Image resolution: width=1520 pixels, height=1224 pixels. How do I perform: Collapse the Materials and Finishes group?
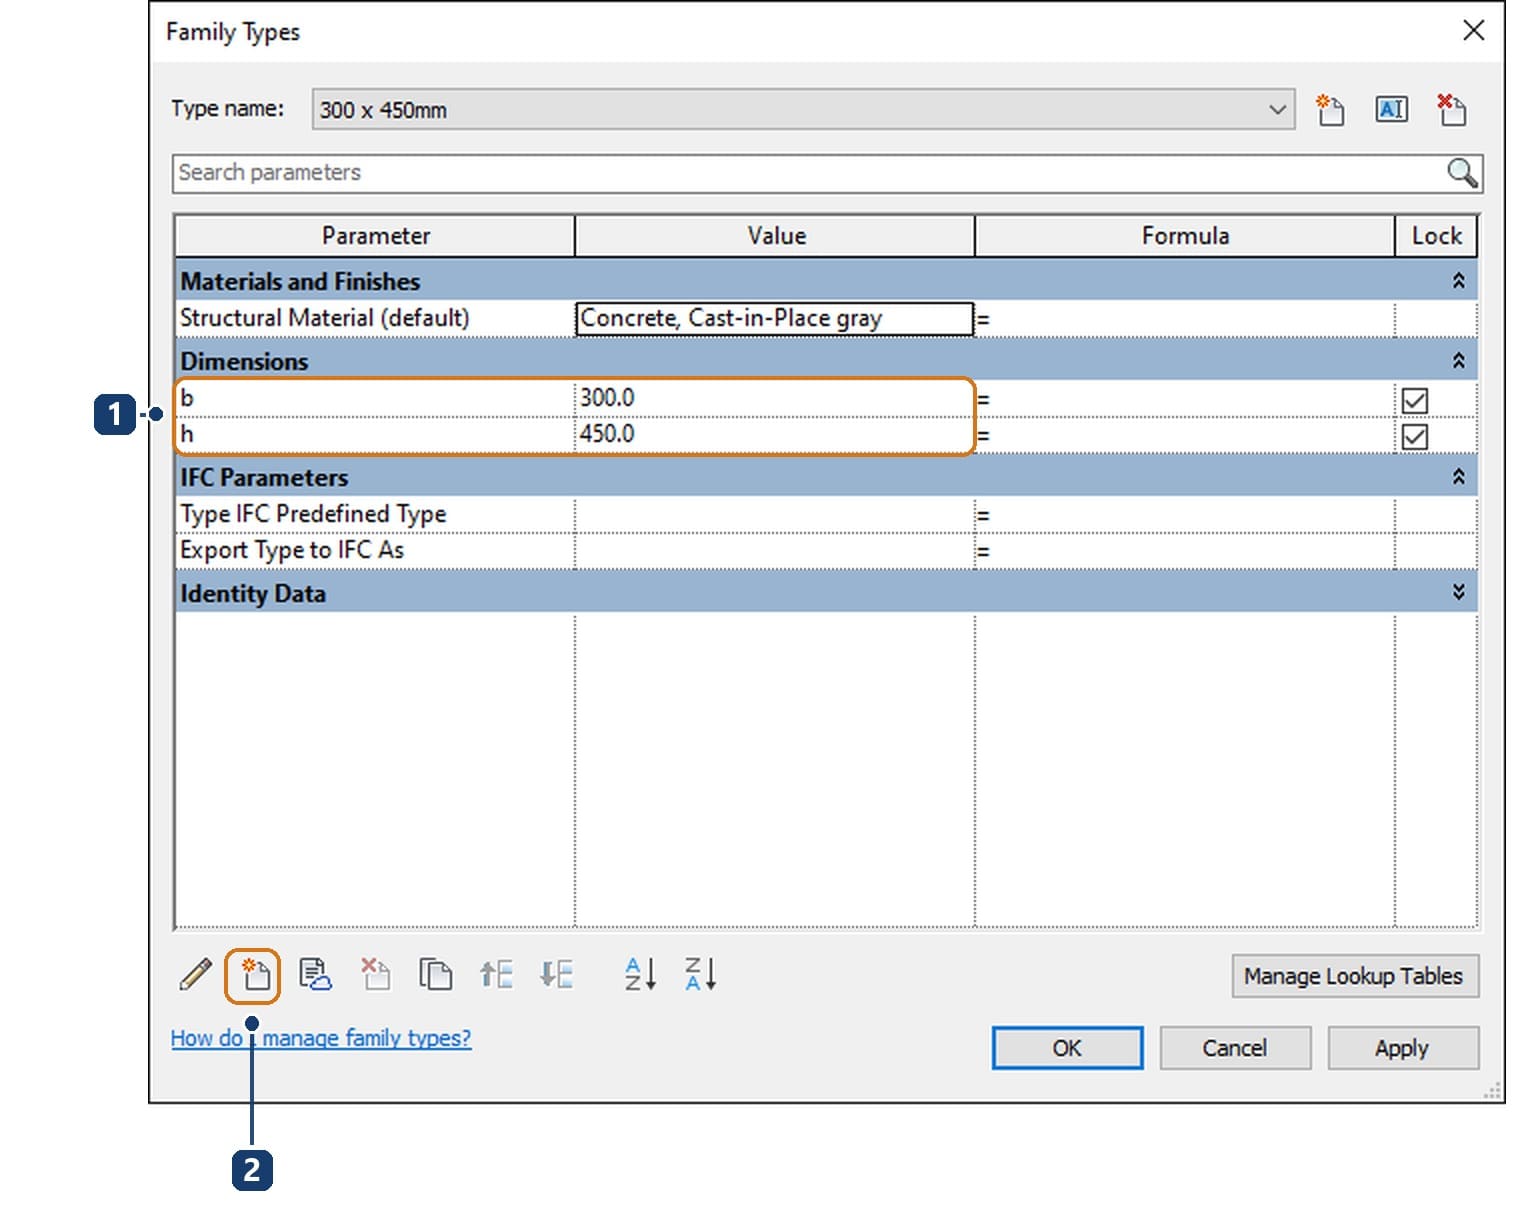coord(1458,281)
